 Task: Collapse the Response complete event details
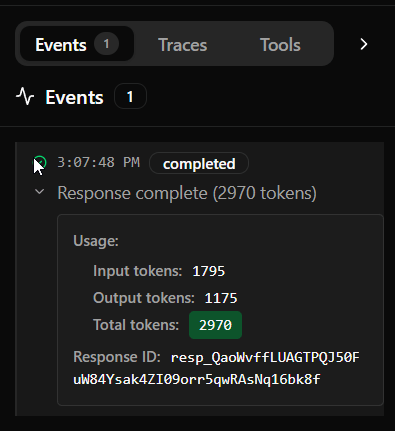pos(40,192)
